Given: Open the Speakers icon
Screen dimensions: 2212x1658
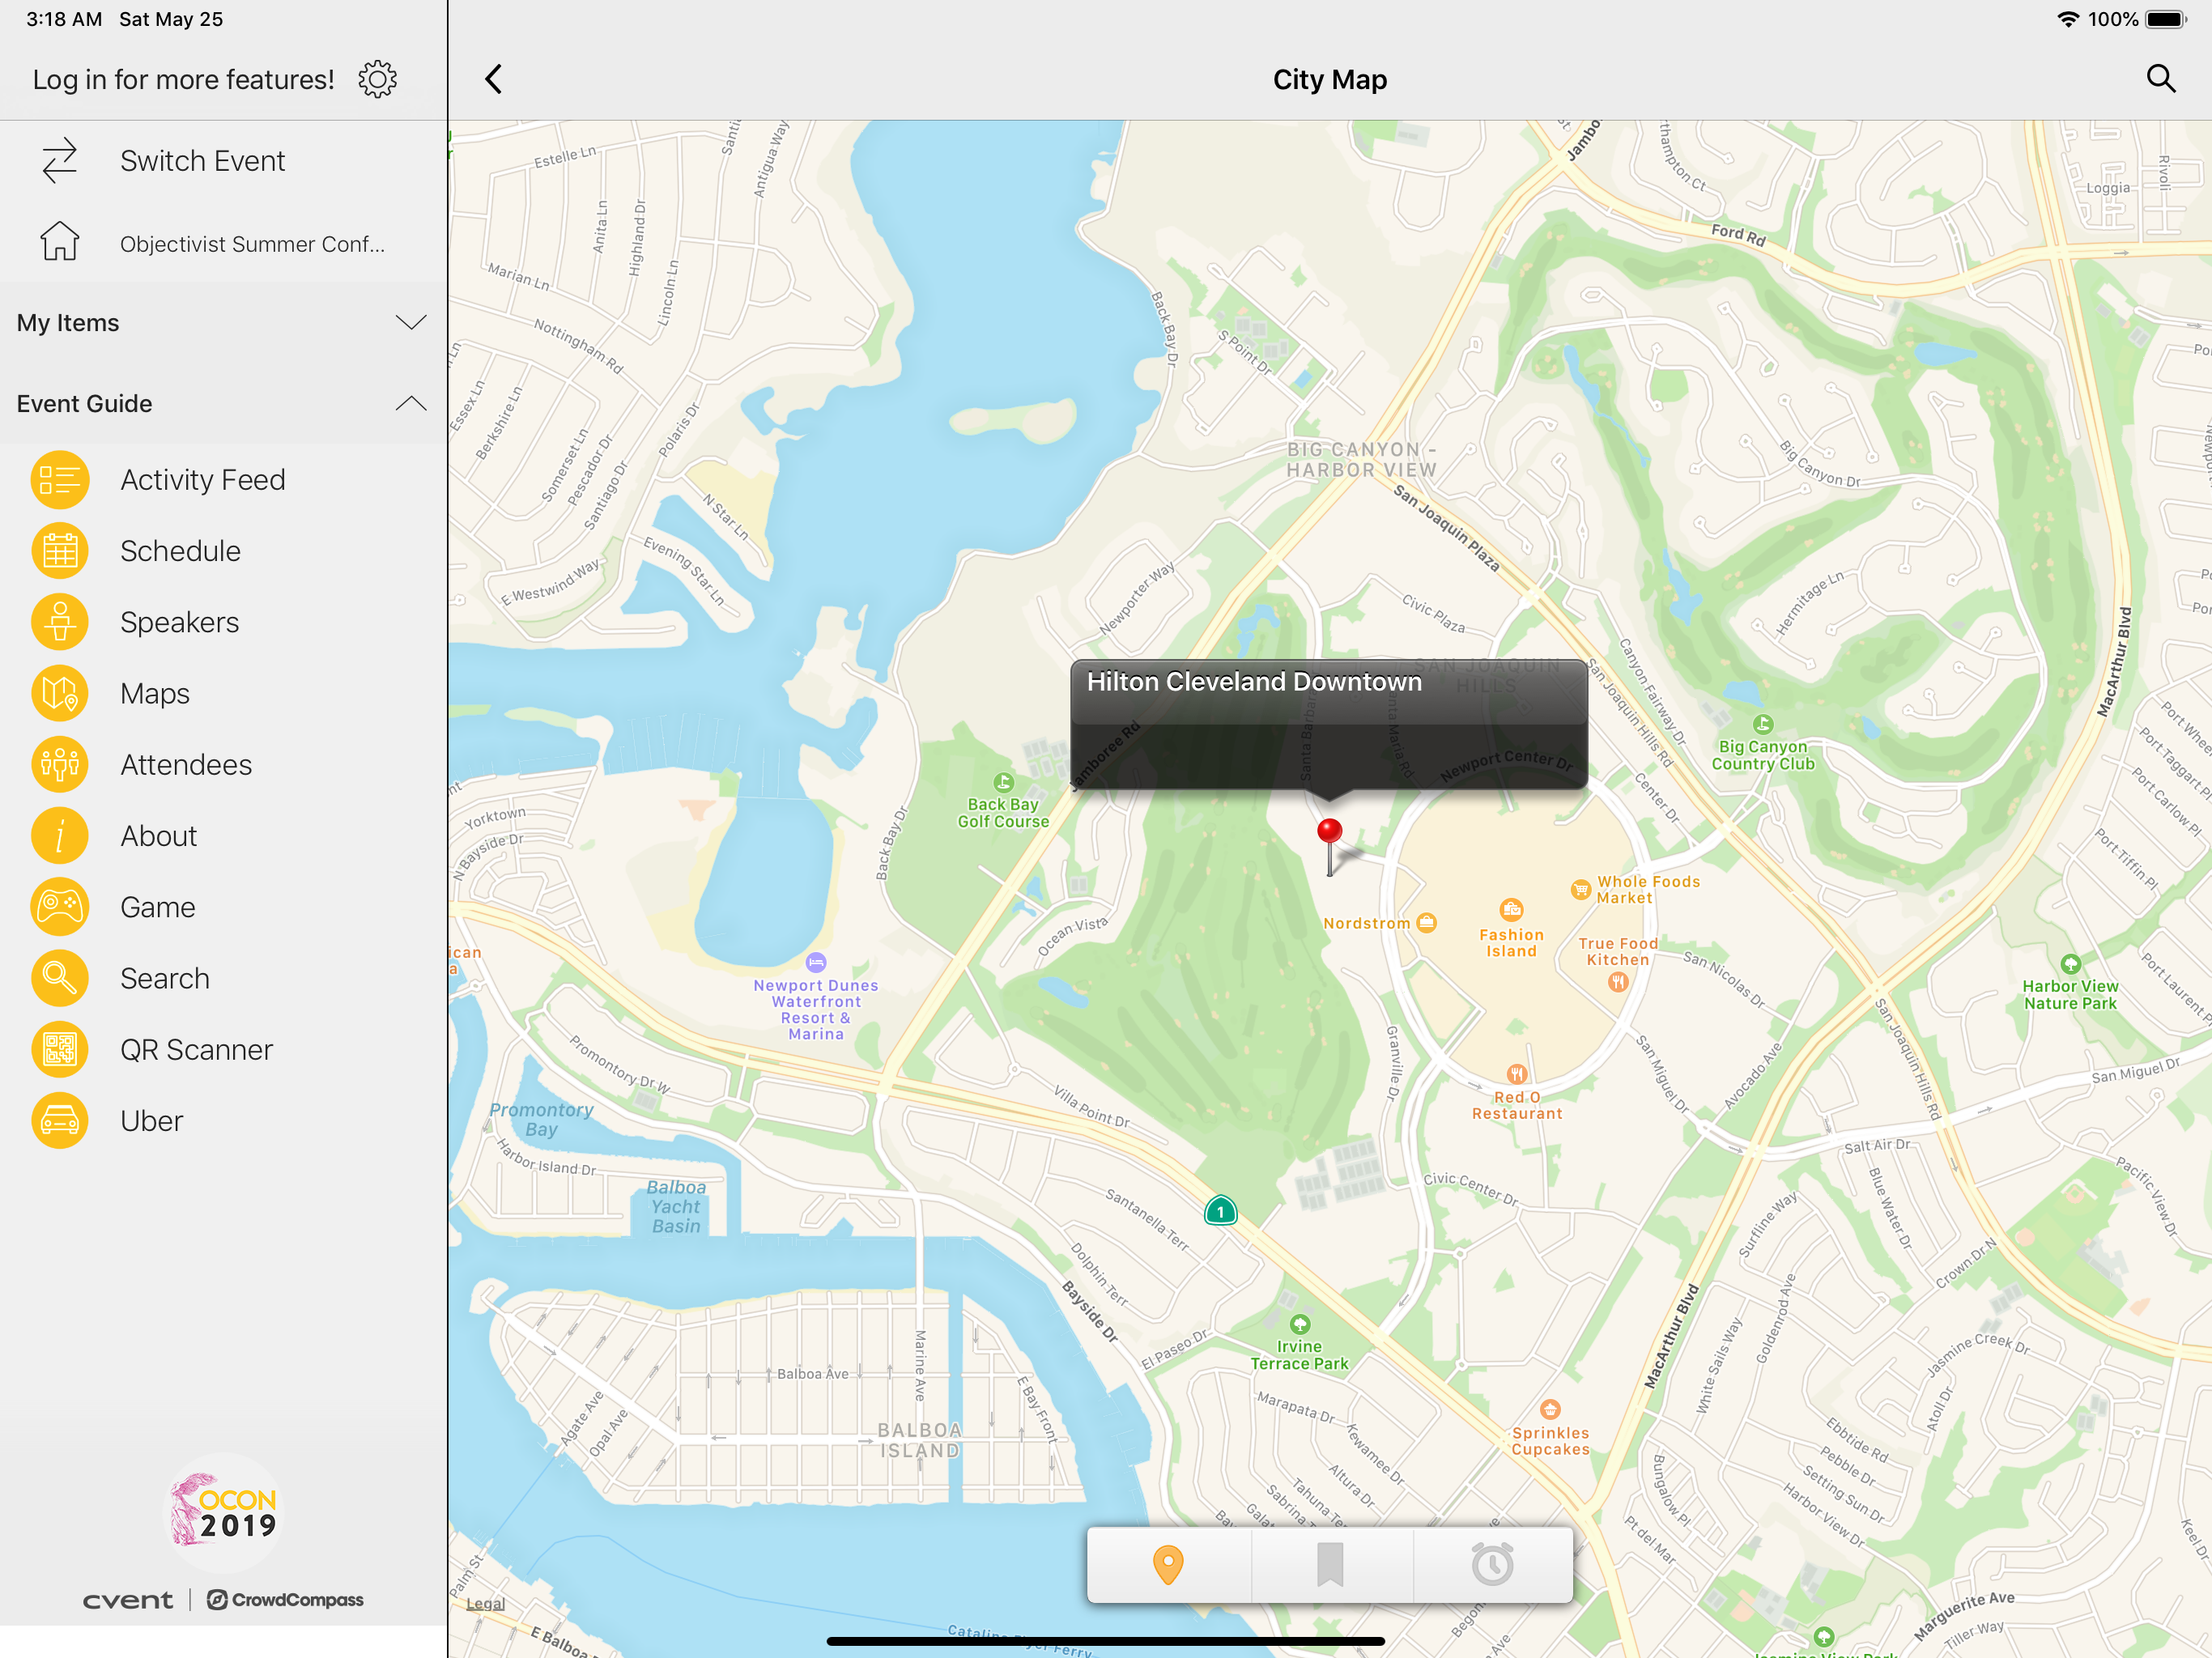Looking at the screenshot, I should (60, 622).
